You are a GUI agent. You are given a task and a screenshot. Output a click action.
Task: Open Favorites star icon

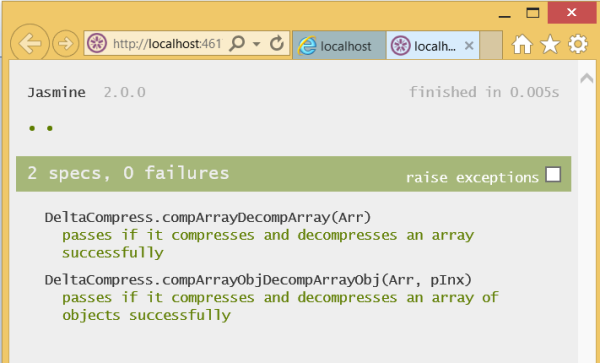click(550, 44)
